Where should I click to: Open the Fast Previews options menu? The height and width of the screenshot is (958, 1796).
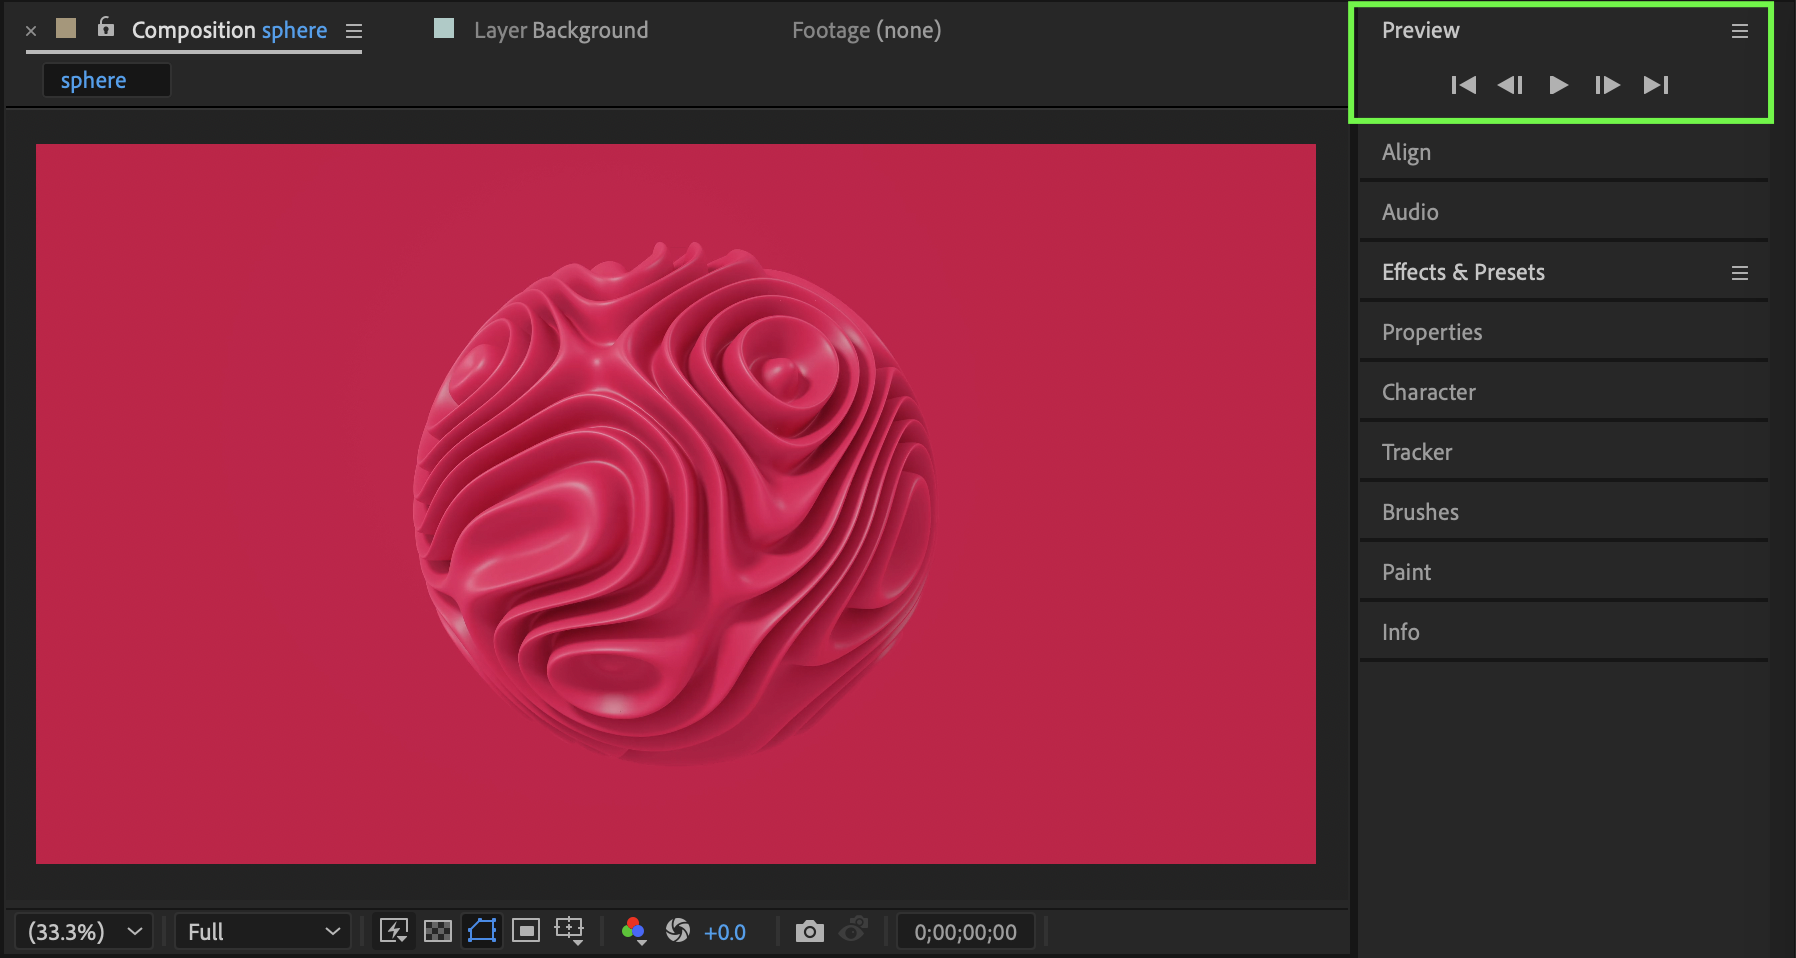394,931
